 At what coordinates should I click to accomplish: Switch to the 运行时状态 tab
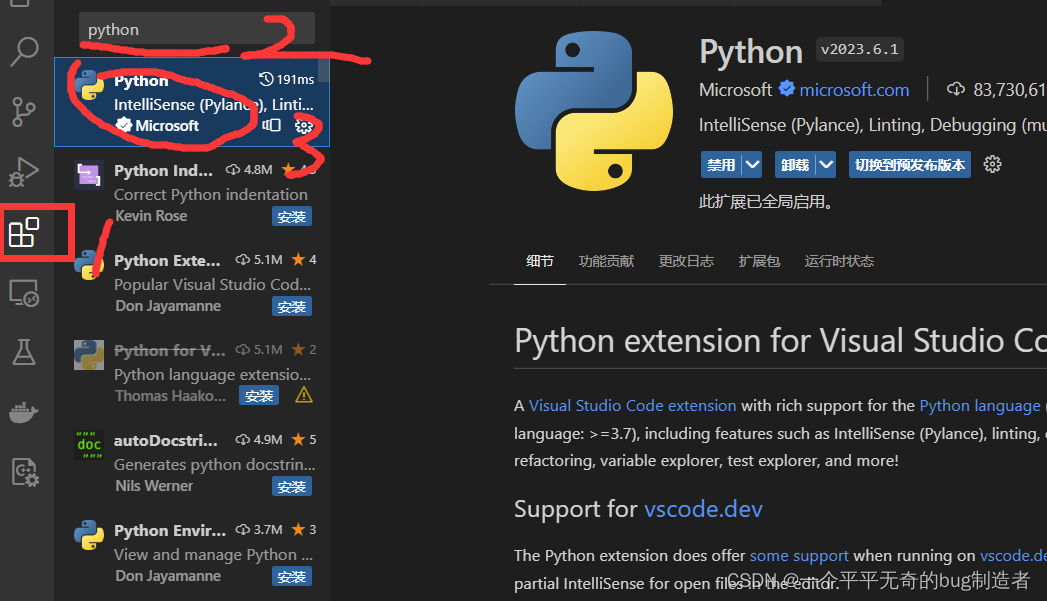[839, 261]
